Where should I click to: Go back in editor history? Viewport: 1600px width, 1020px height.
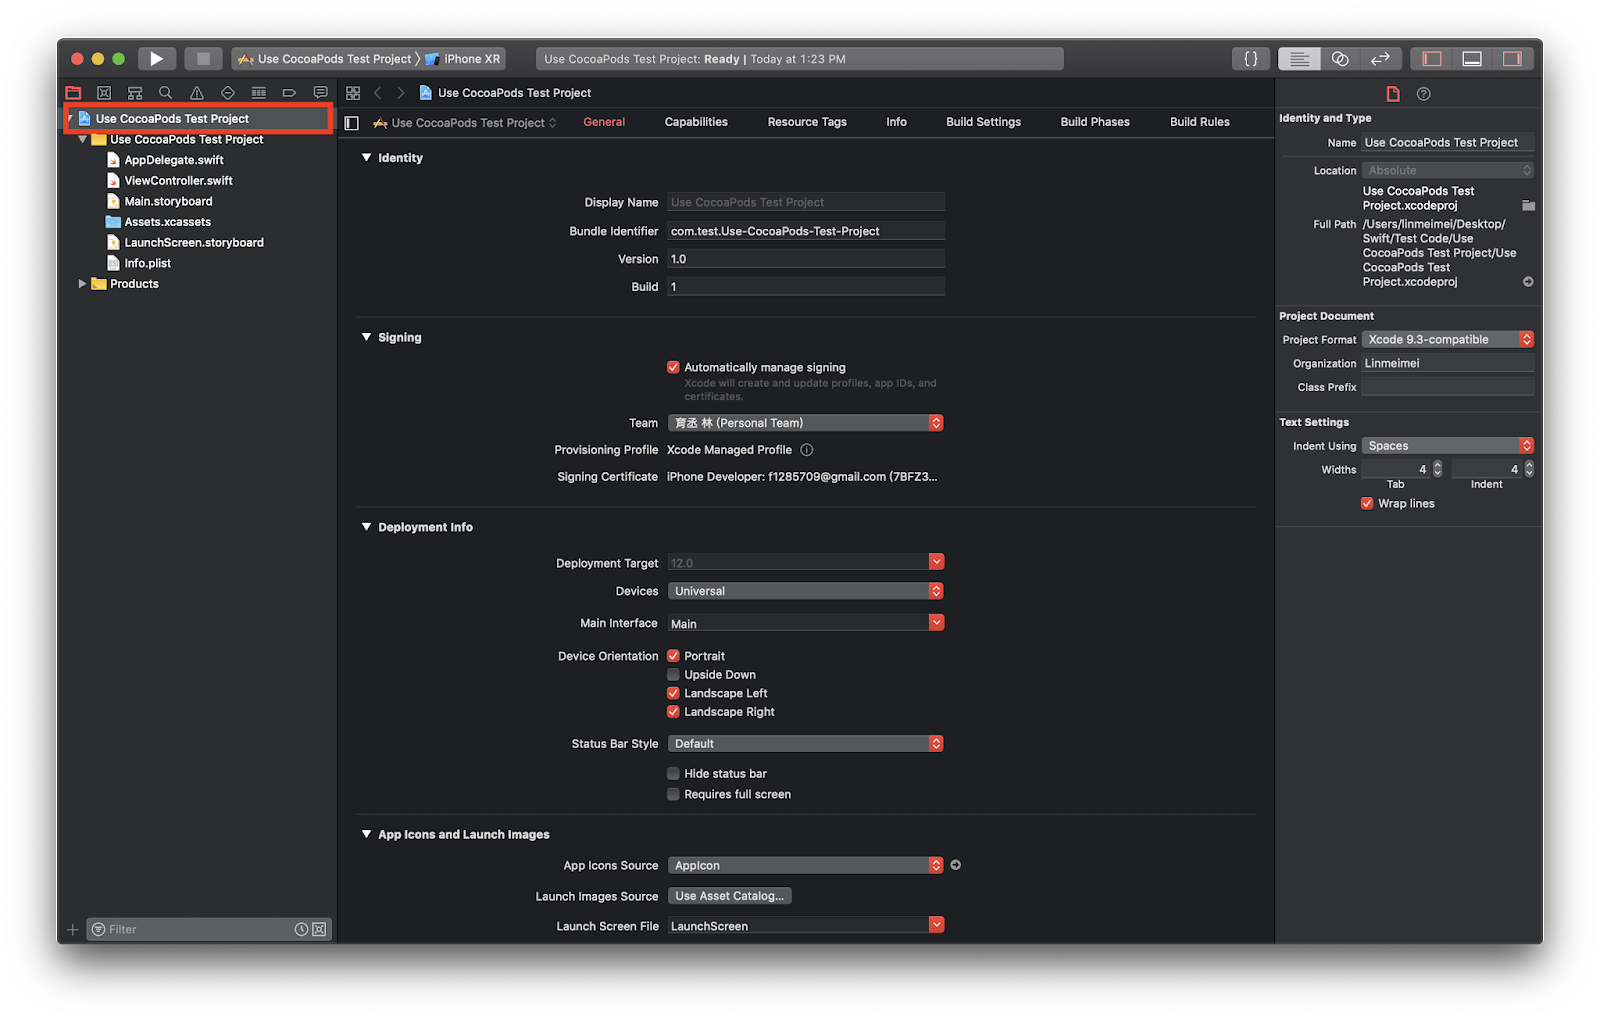pos(378,93)
